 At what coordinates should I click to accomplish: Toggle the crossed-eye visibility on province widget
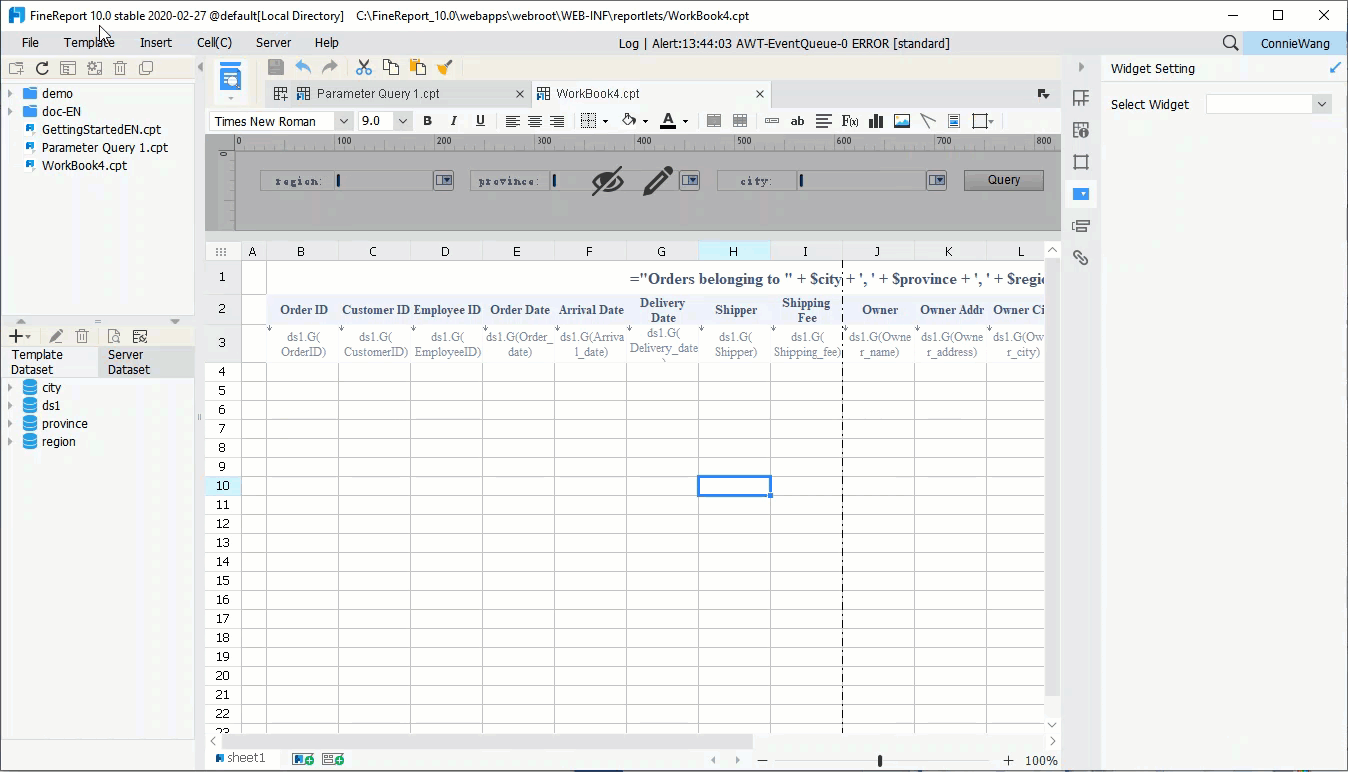[607, 181]
